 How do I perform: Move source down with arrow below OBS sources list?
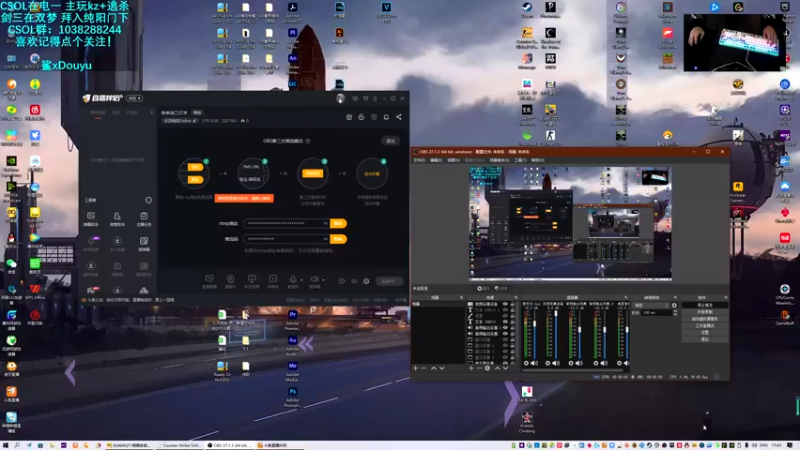tap(505, 368)
